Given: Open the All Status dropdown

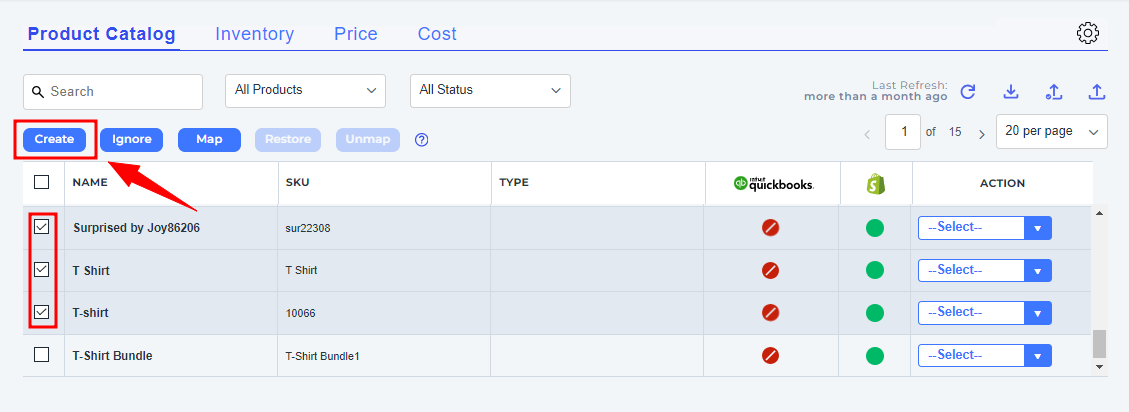Looking at the screenshot, I should coord(490,90).
